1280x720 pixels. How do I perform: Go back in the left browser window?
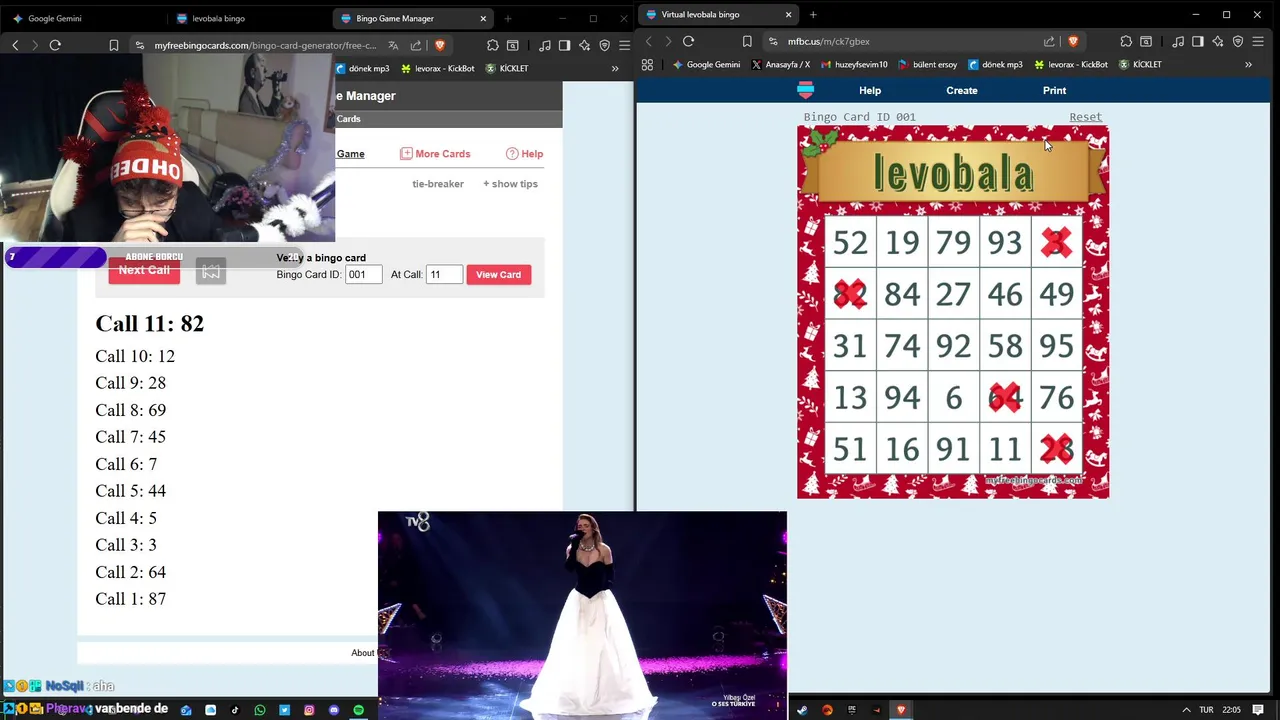(x=15, y=45)
